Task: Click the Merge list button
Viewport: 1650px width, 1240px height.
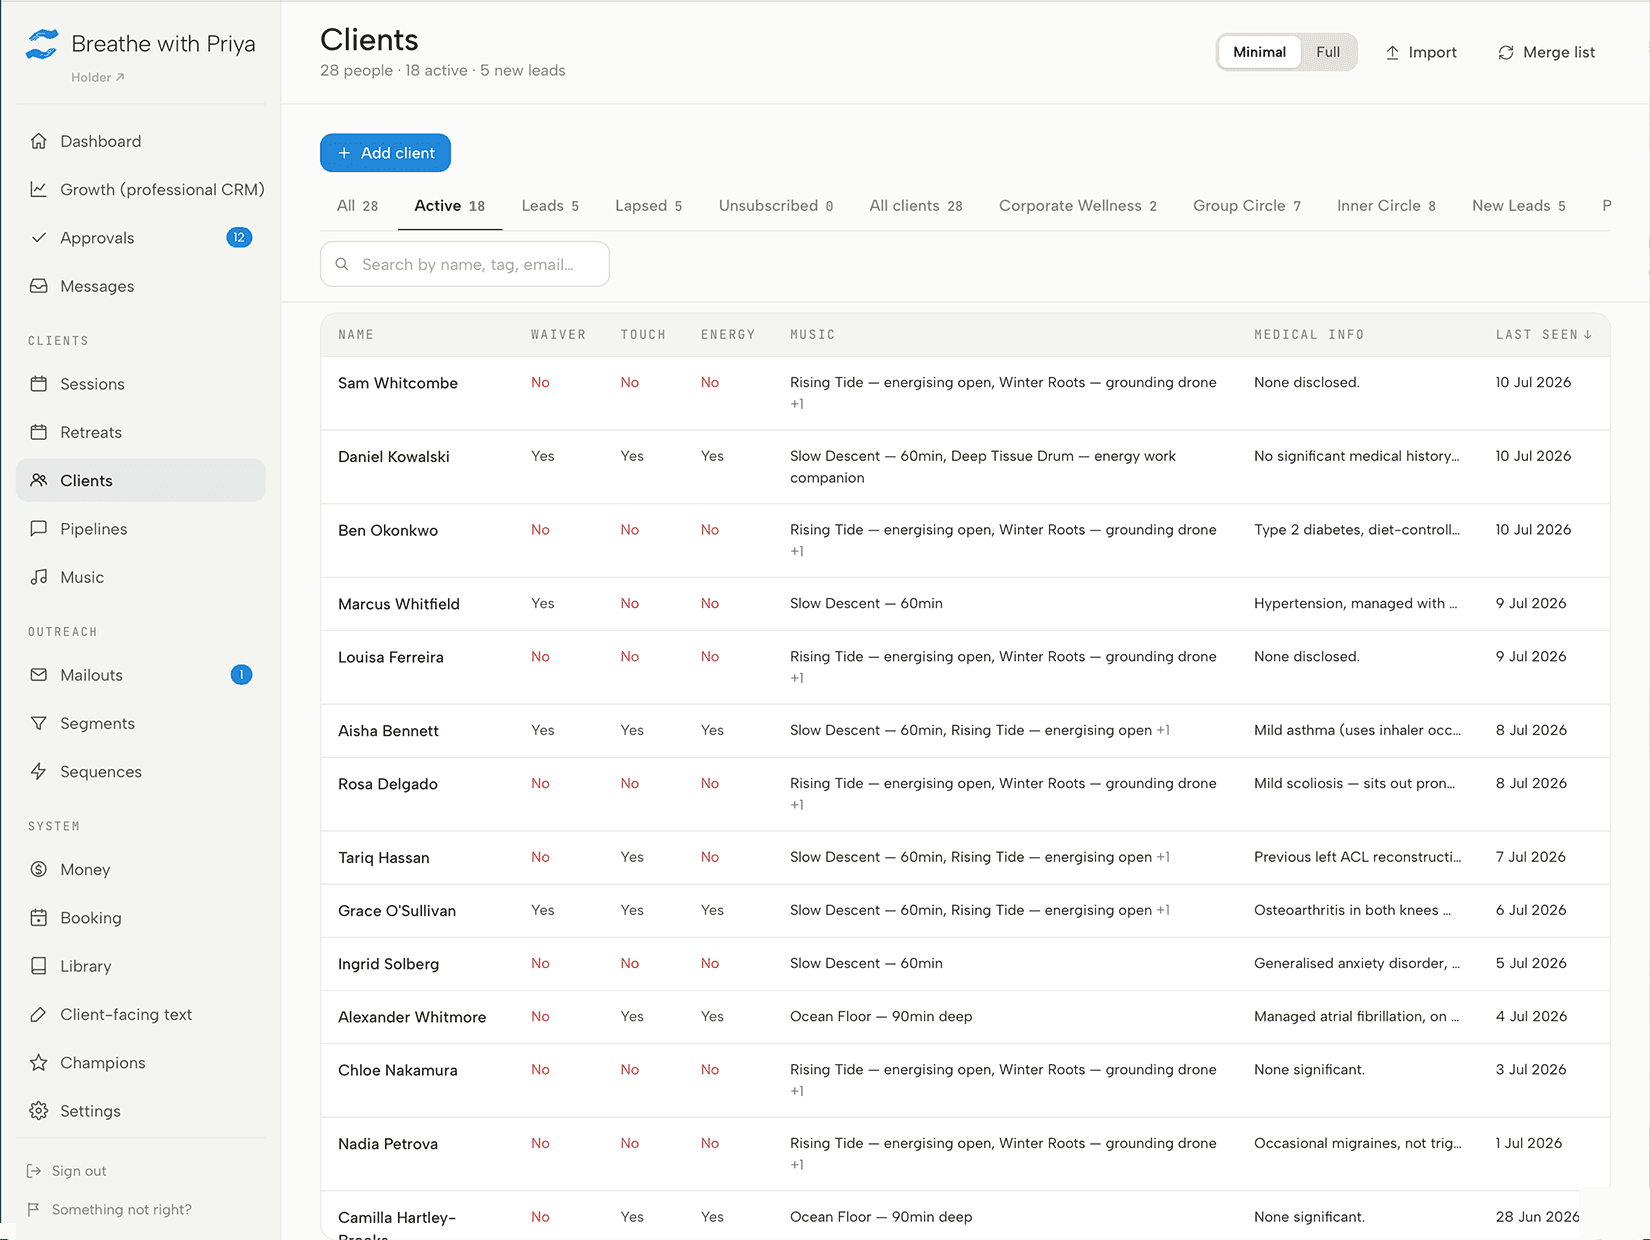Action: point(1546,52)
